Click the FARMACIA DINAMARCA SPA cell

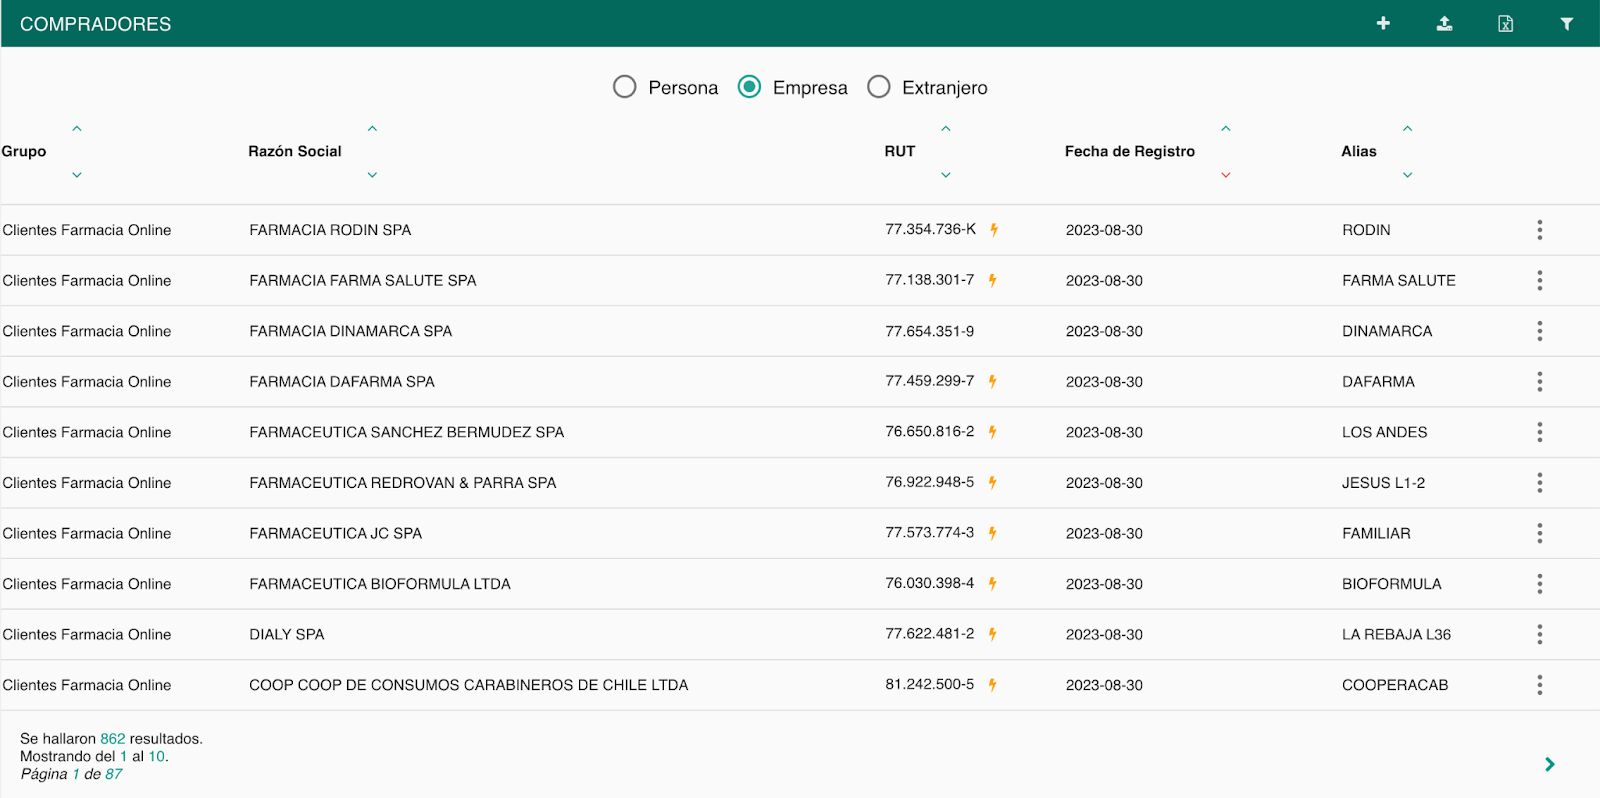(351, 331)
